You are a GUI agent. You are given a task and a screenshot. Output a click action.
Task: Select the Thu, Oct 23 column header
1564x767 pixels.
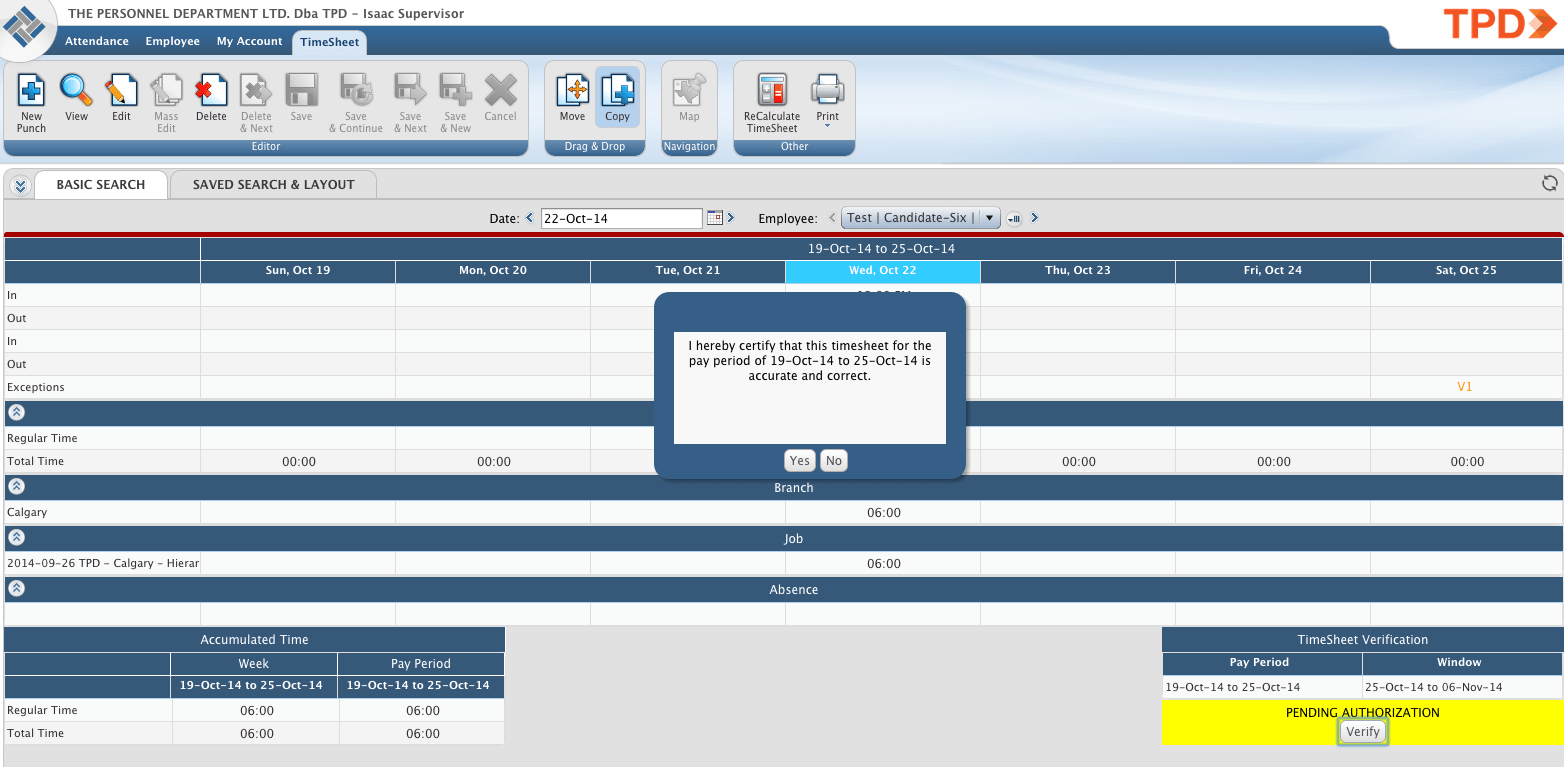pos(1078,271)
